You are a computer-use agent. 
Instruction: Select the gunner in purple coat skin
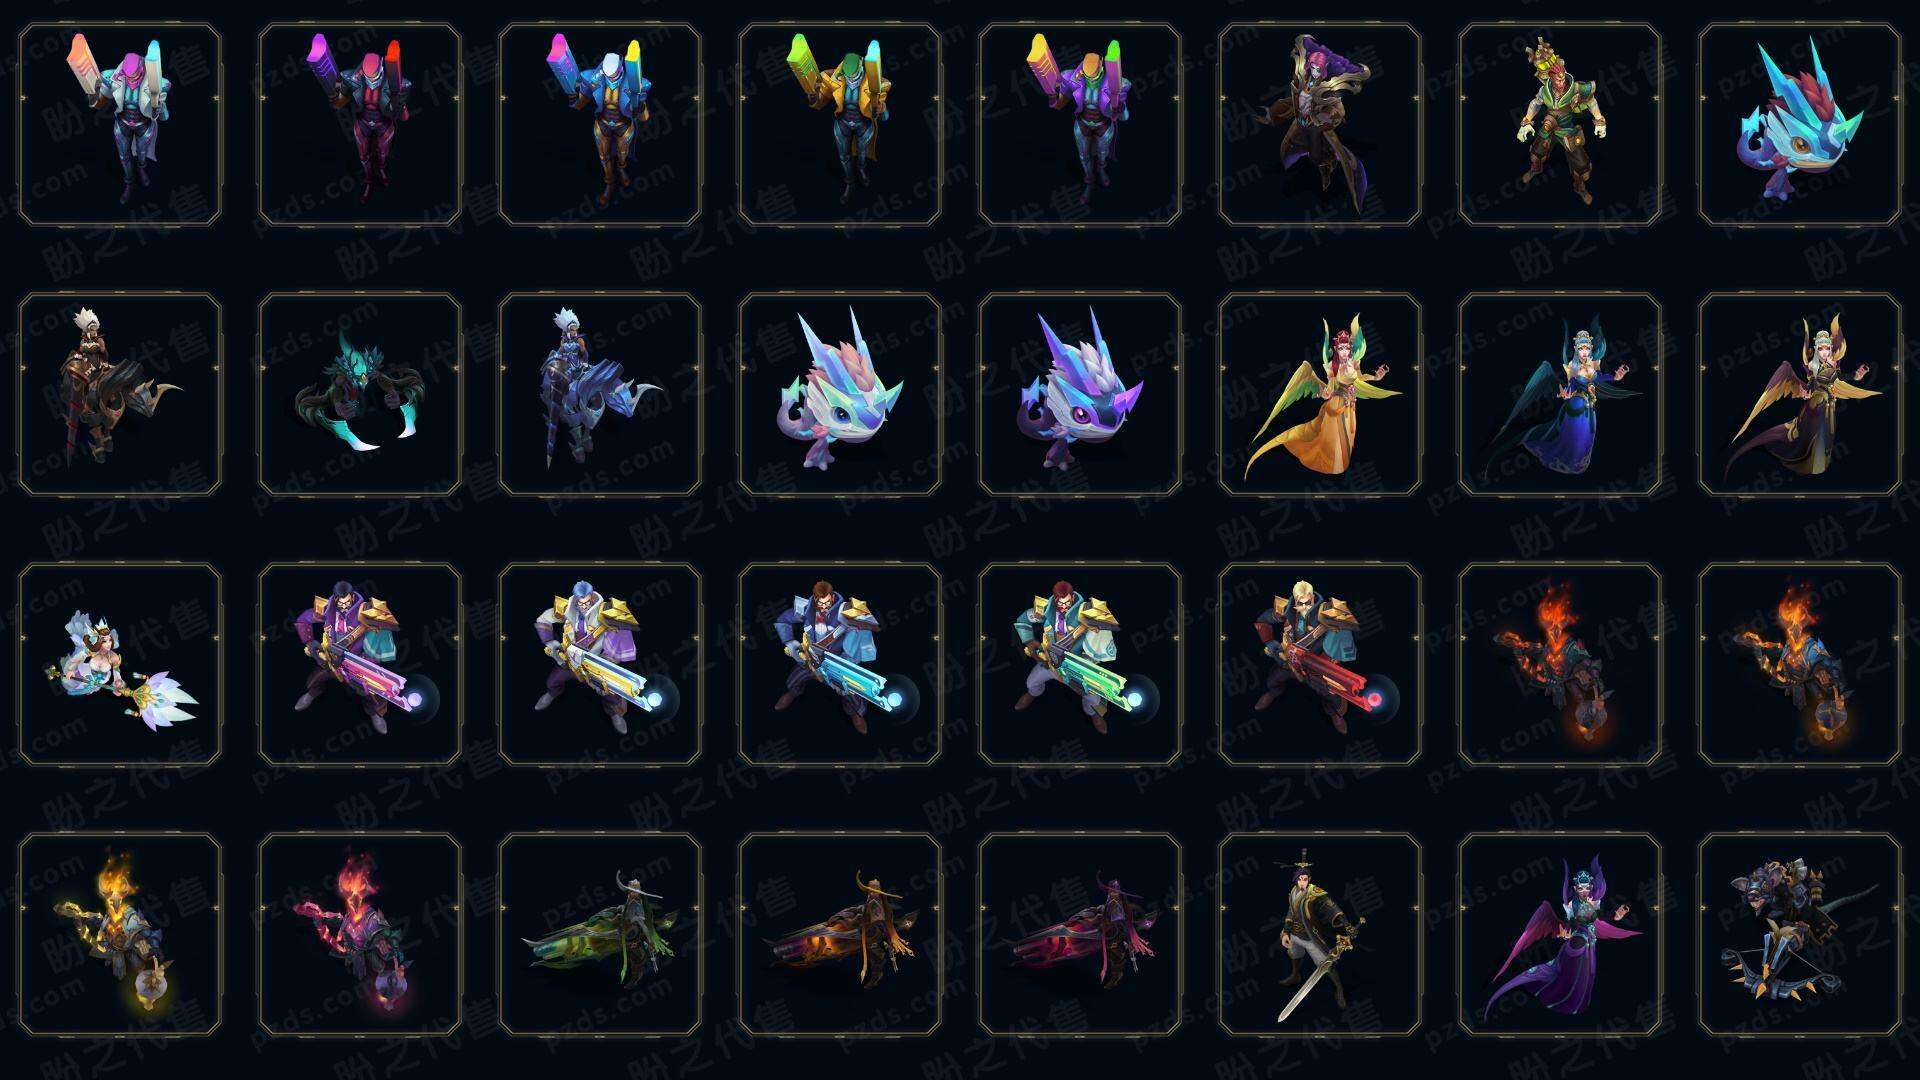(359, 664)
